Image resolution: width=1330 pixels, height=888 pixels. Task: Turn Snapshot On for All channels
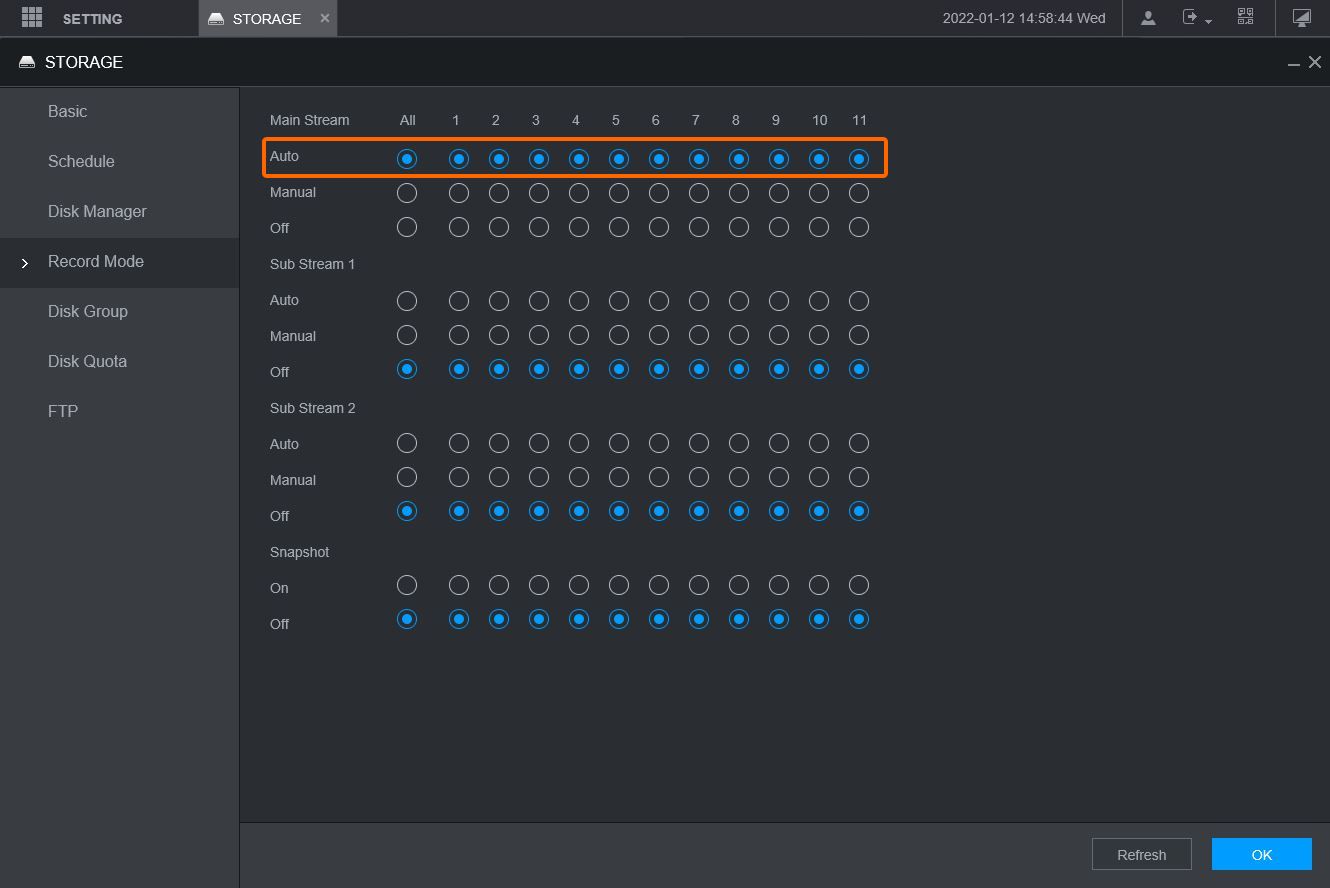click(407, 585)
